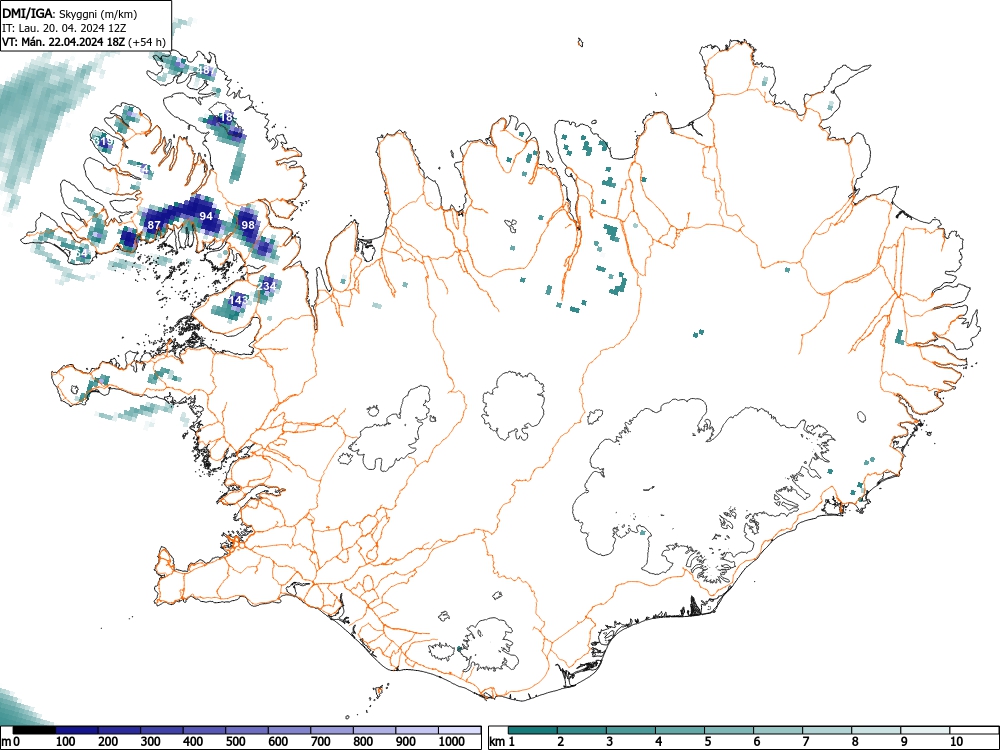Click the 8–9 km legend swatch
The image size is (1000, 750).
876,730
